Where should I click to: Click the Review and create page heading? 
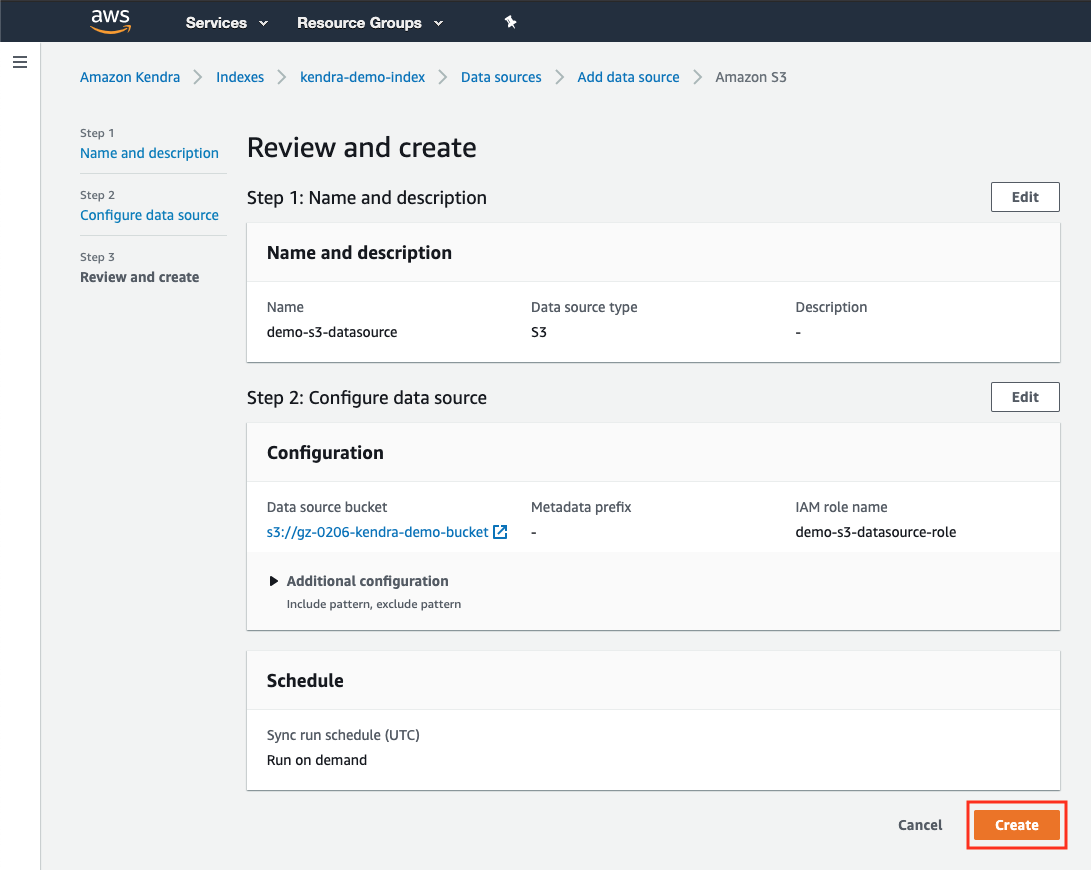pos(362,148)
